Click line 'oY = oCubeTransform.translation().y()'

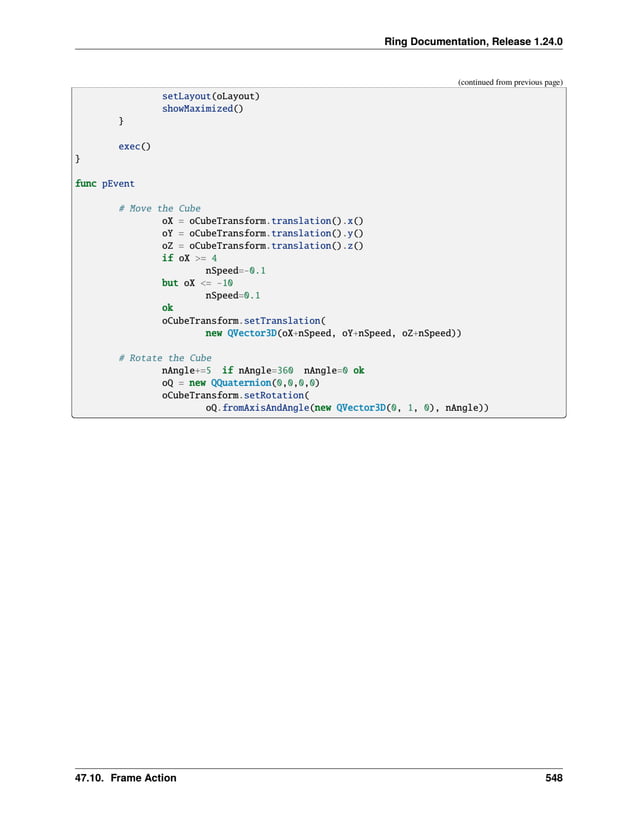point(262,233)
